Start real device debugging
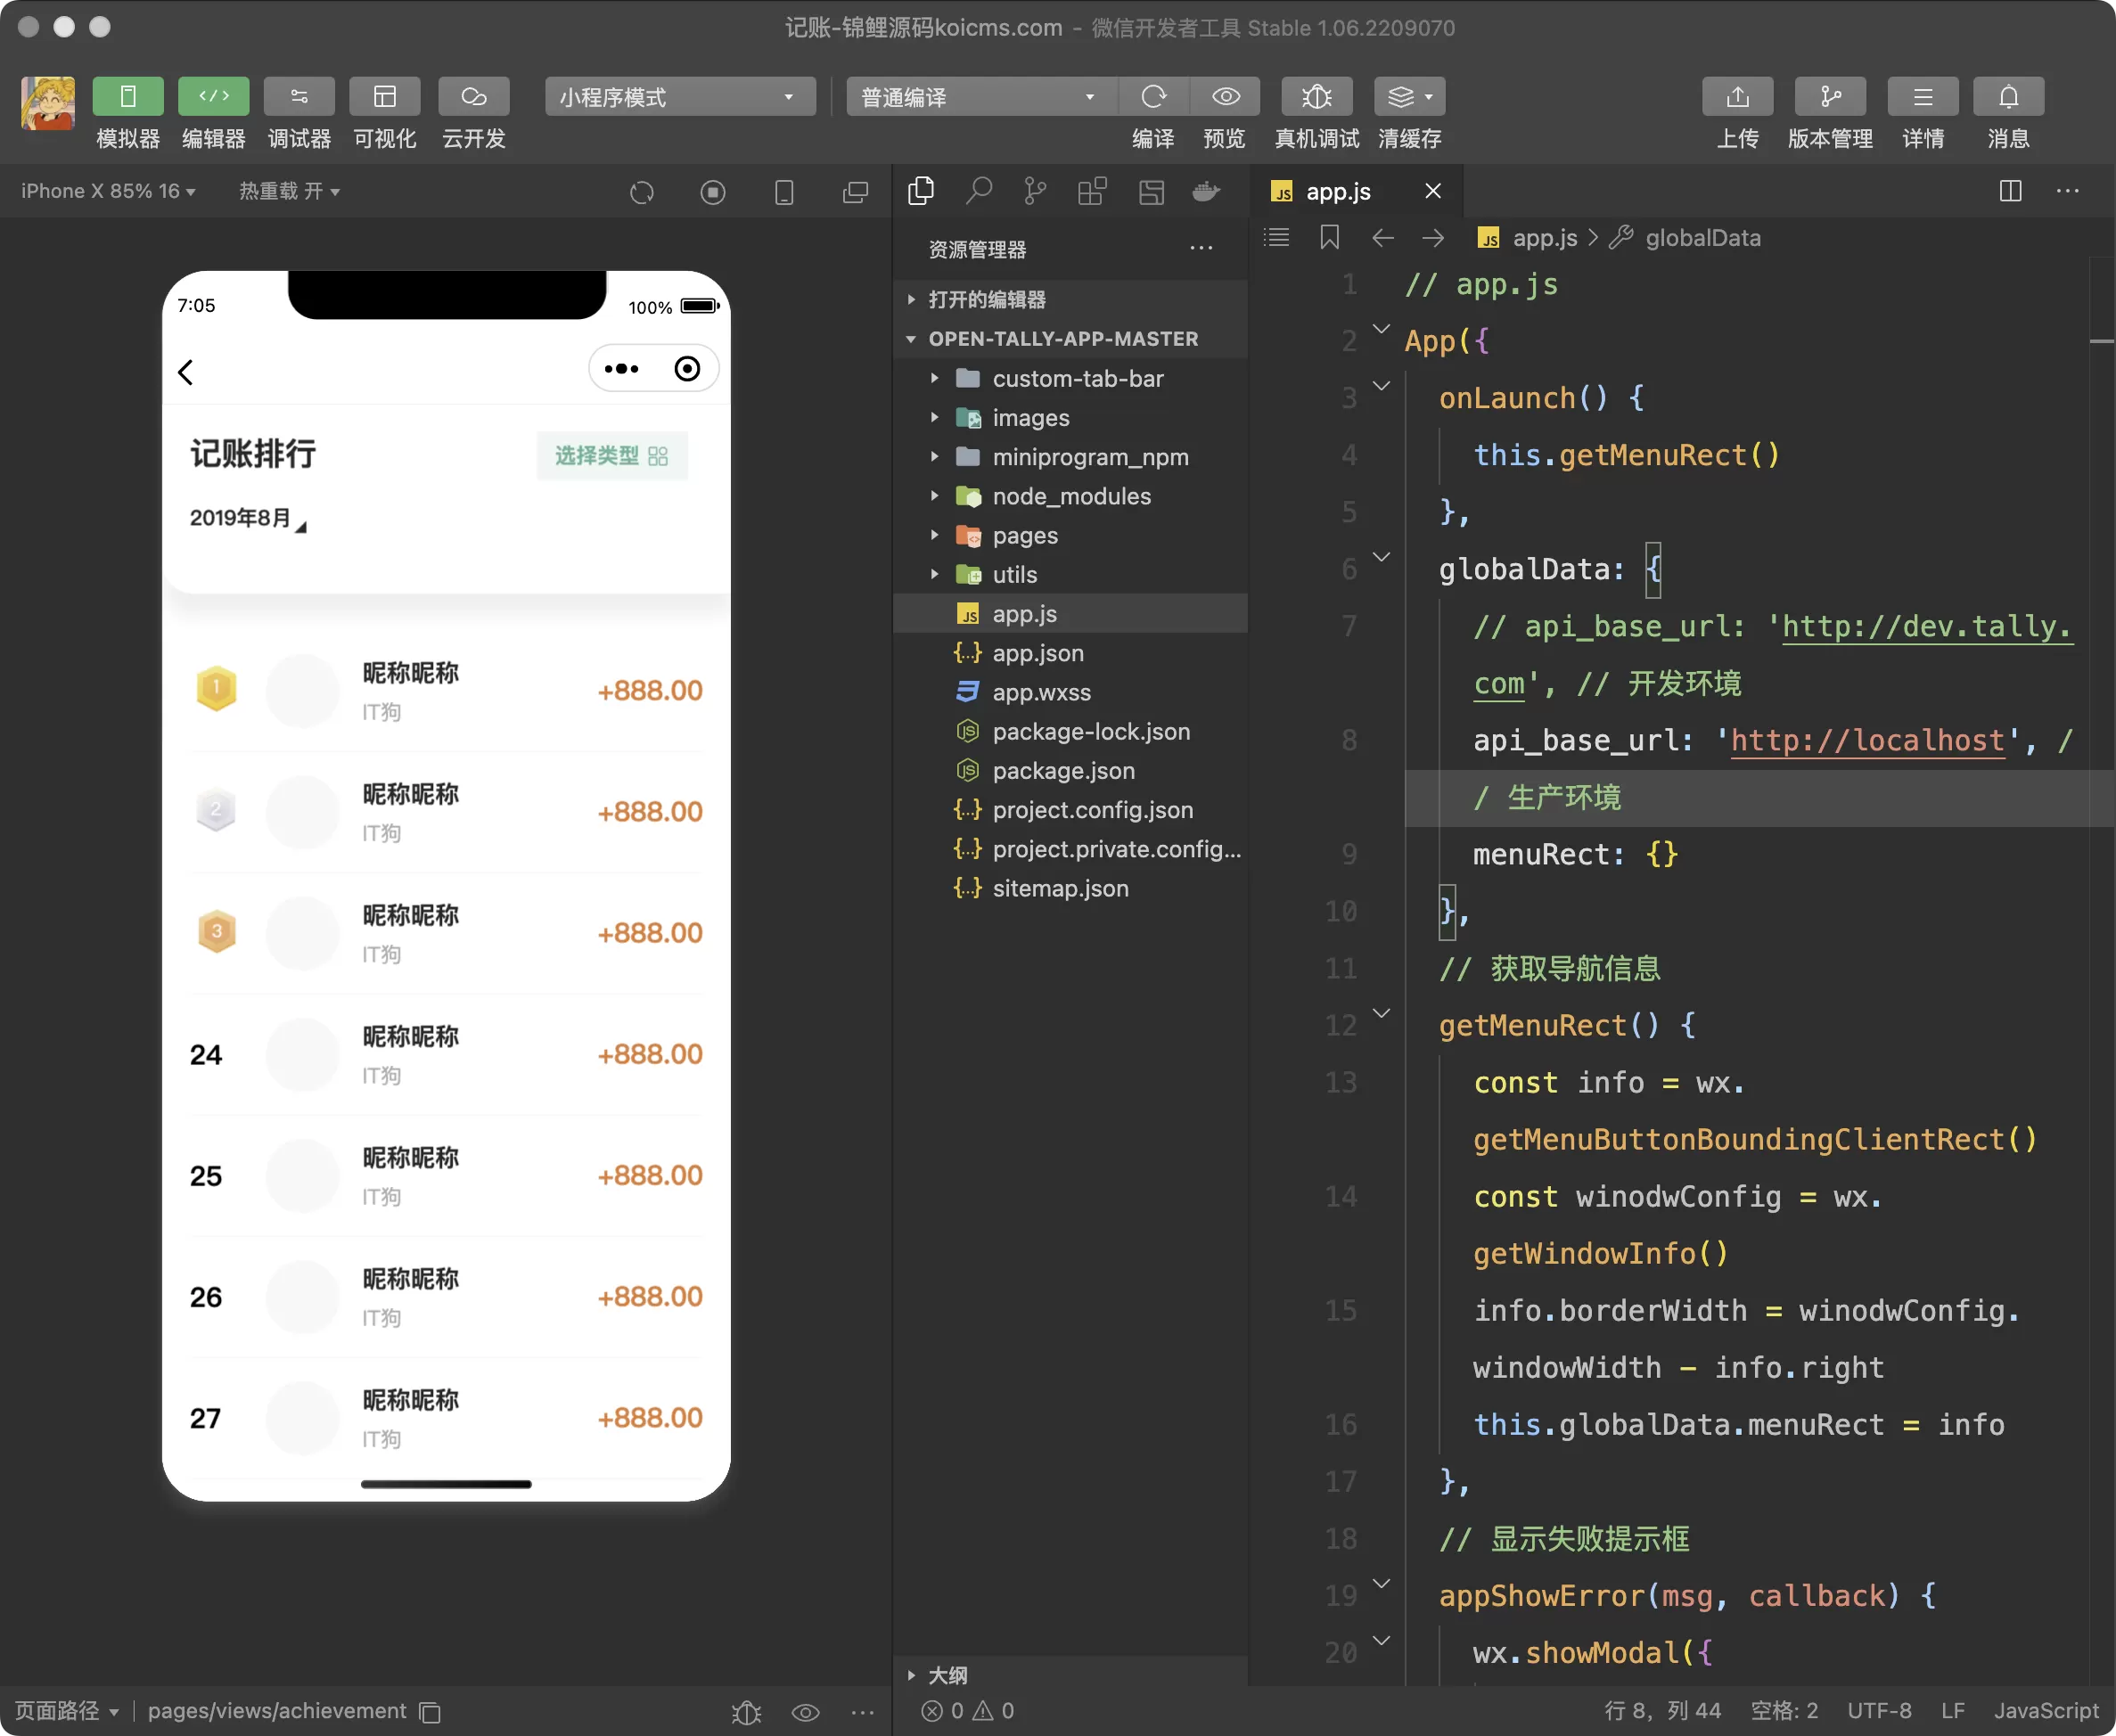The width and height of the screenshot is (2116, 1736). 1317,97
